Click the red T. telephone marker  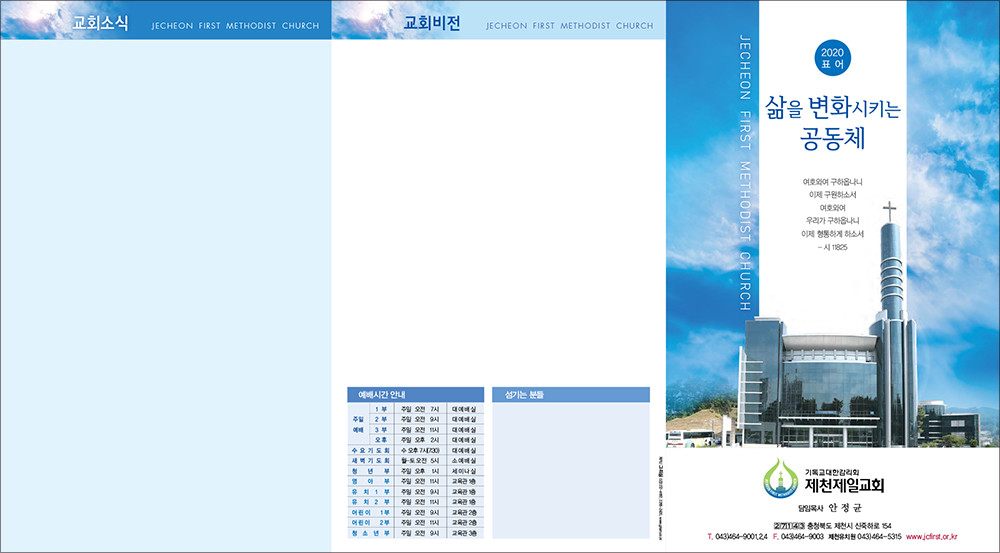[709, 538]
